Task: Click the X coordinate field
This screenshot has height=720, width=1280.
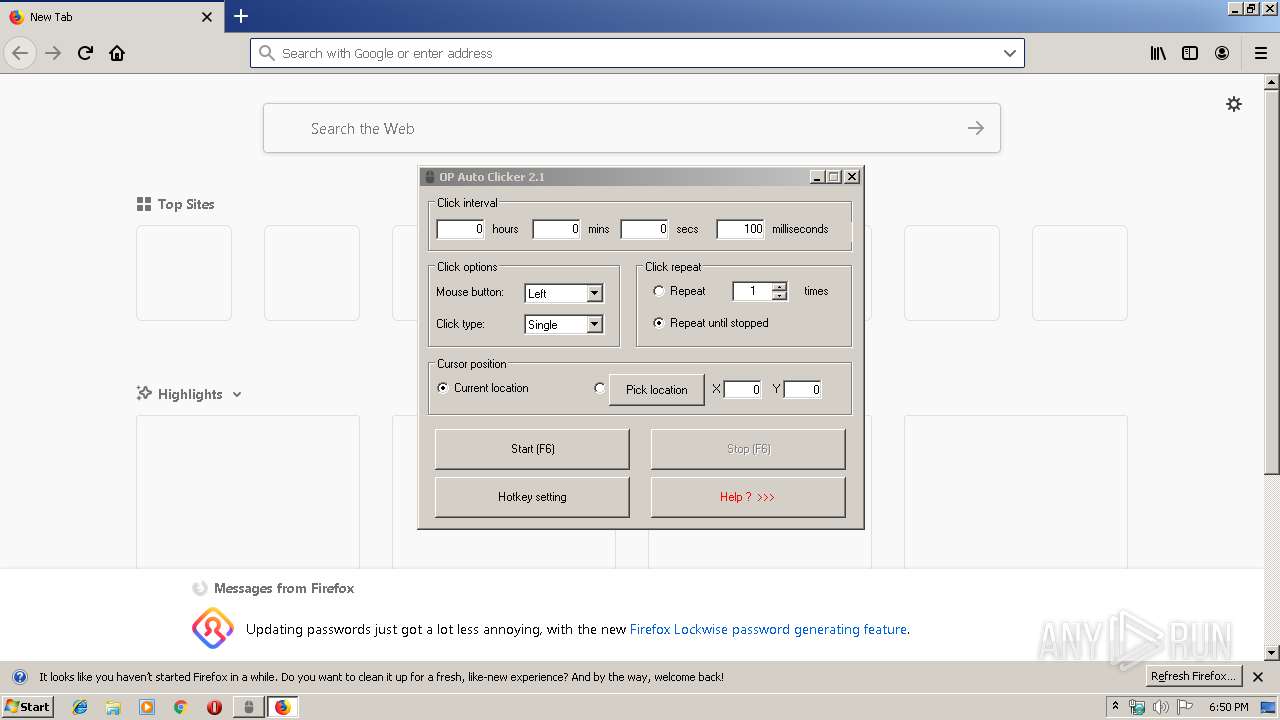Action: [x=743, y=390]
